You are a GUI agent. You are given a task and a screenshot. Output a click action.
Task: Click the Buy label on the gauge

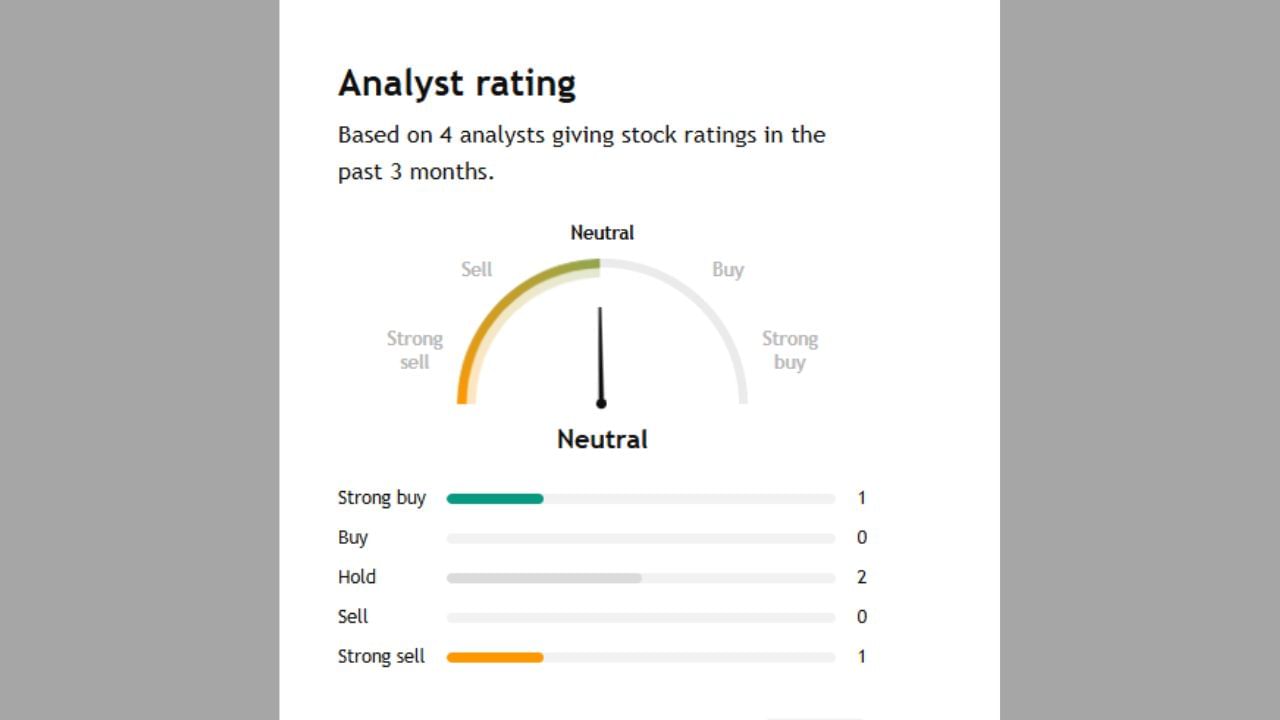[727, 270]
